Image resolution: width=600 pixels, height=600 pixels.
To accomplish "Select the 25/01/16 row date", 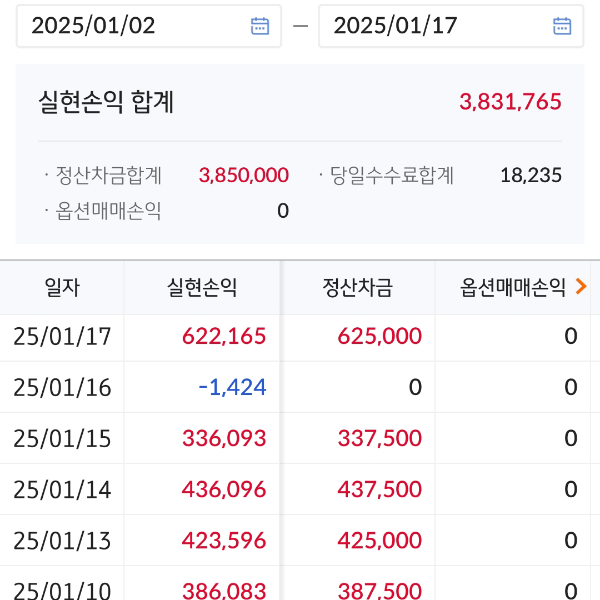I will [62, 387].
